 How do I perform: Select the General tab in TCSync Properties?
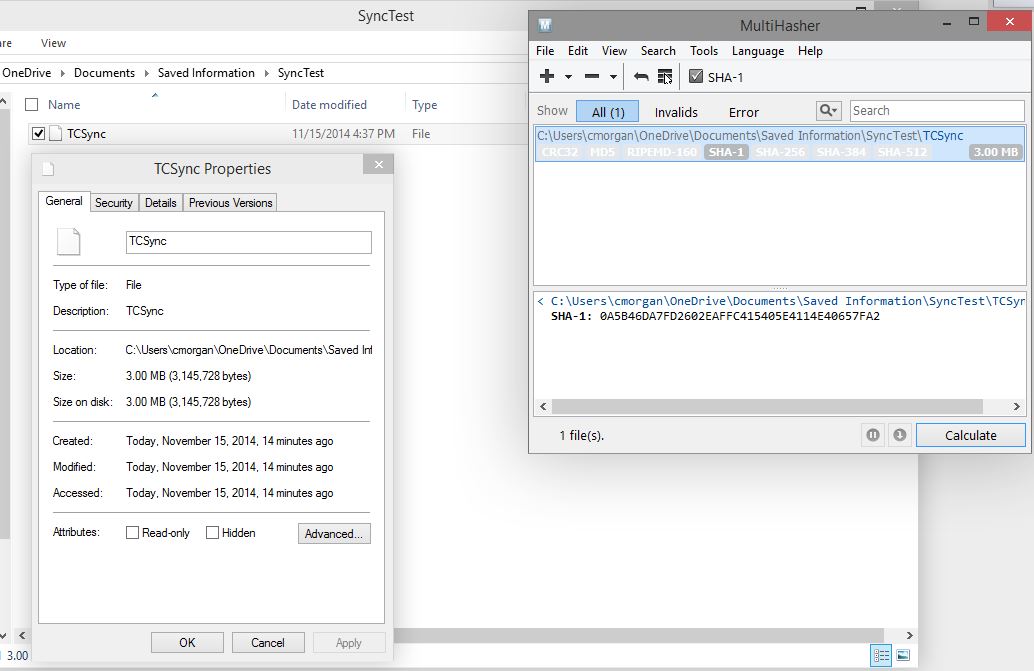click(x=64, y=201)
